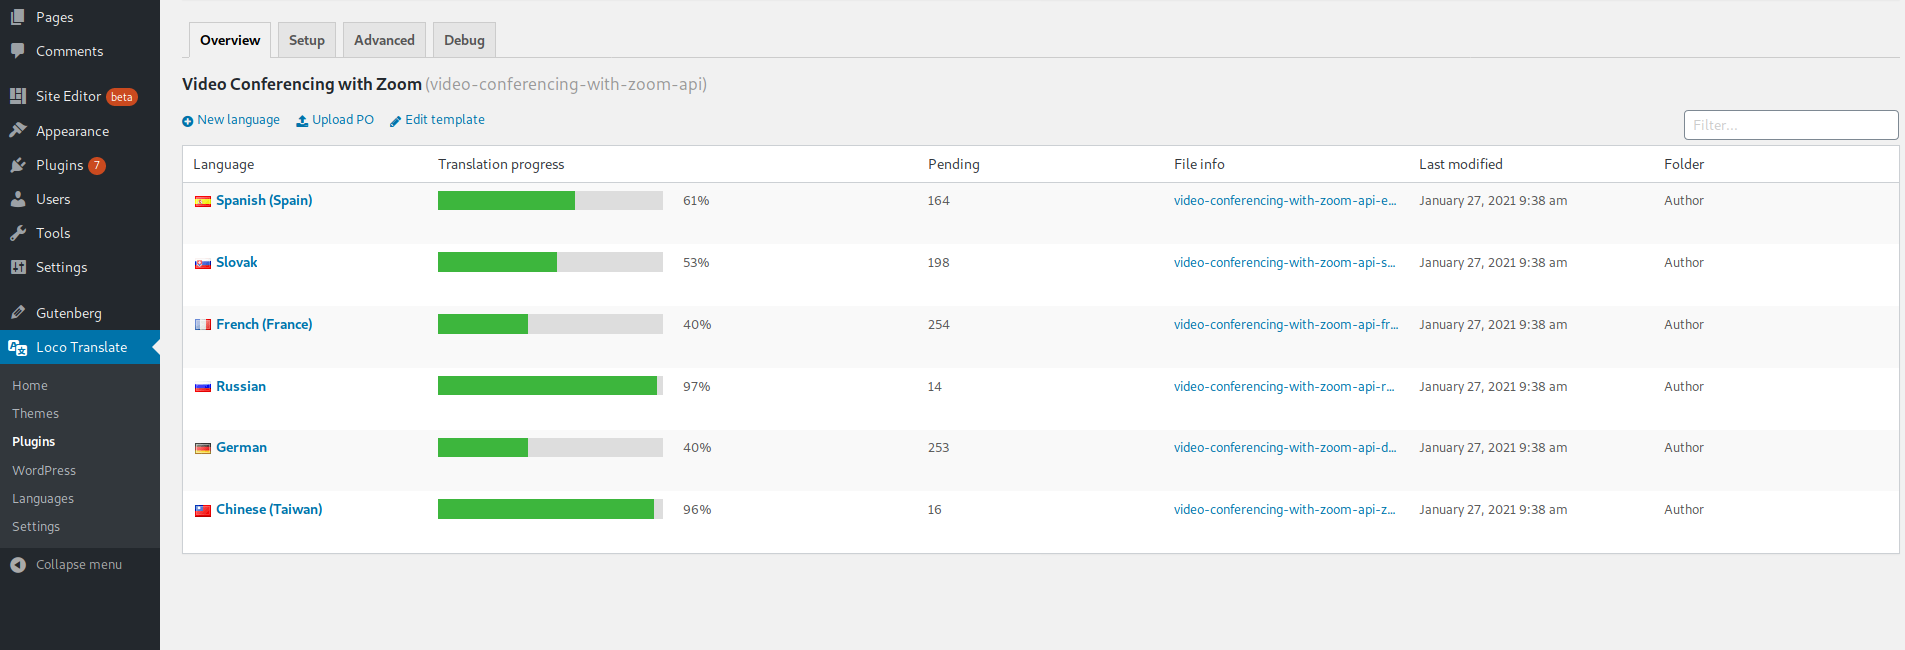Image resolution: width=1905 pixels, height=650 pixels.
Task: Open the German translation
Action: 241,447
